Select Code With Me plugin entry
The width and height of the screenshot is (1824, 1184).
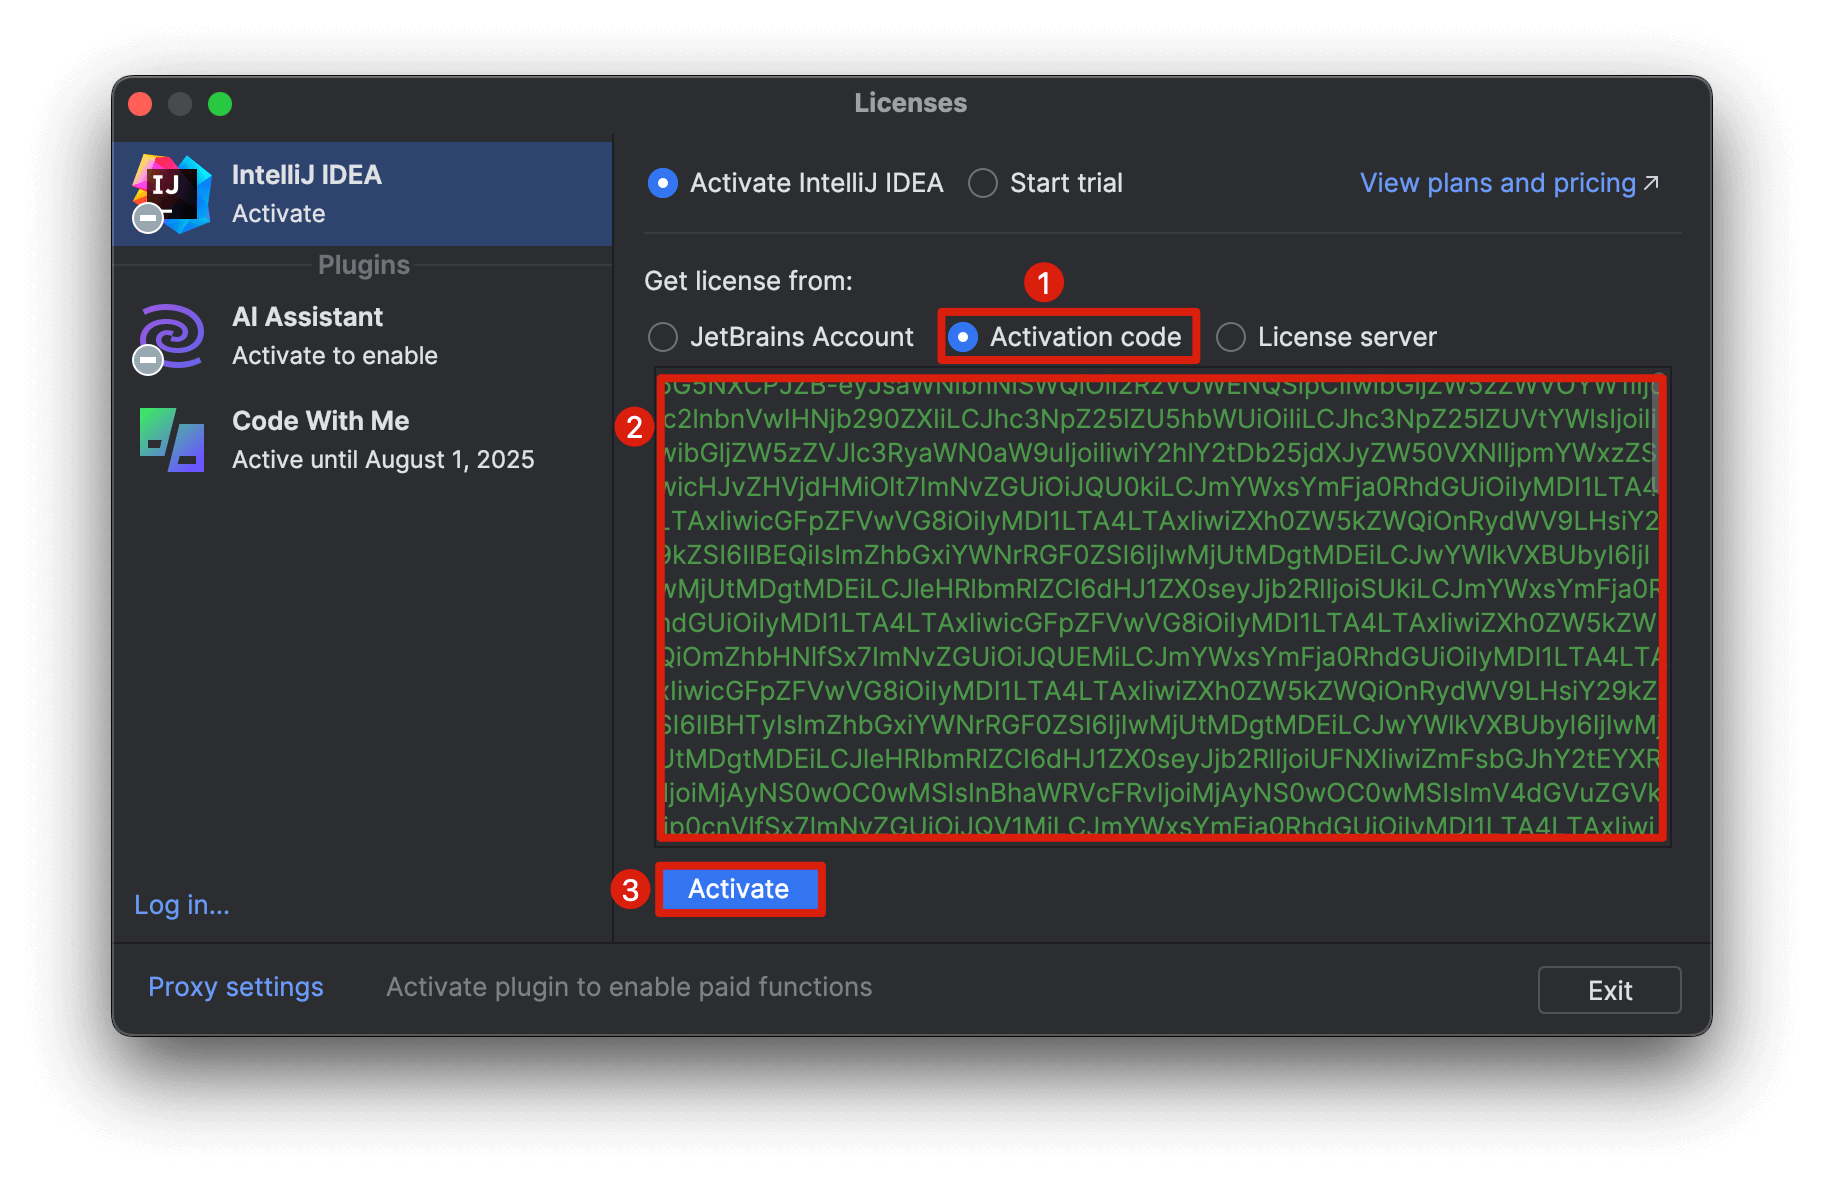tap(362, 440)
